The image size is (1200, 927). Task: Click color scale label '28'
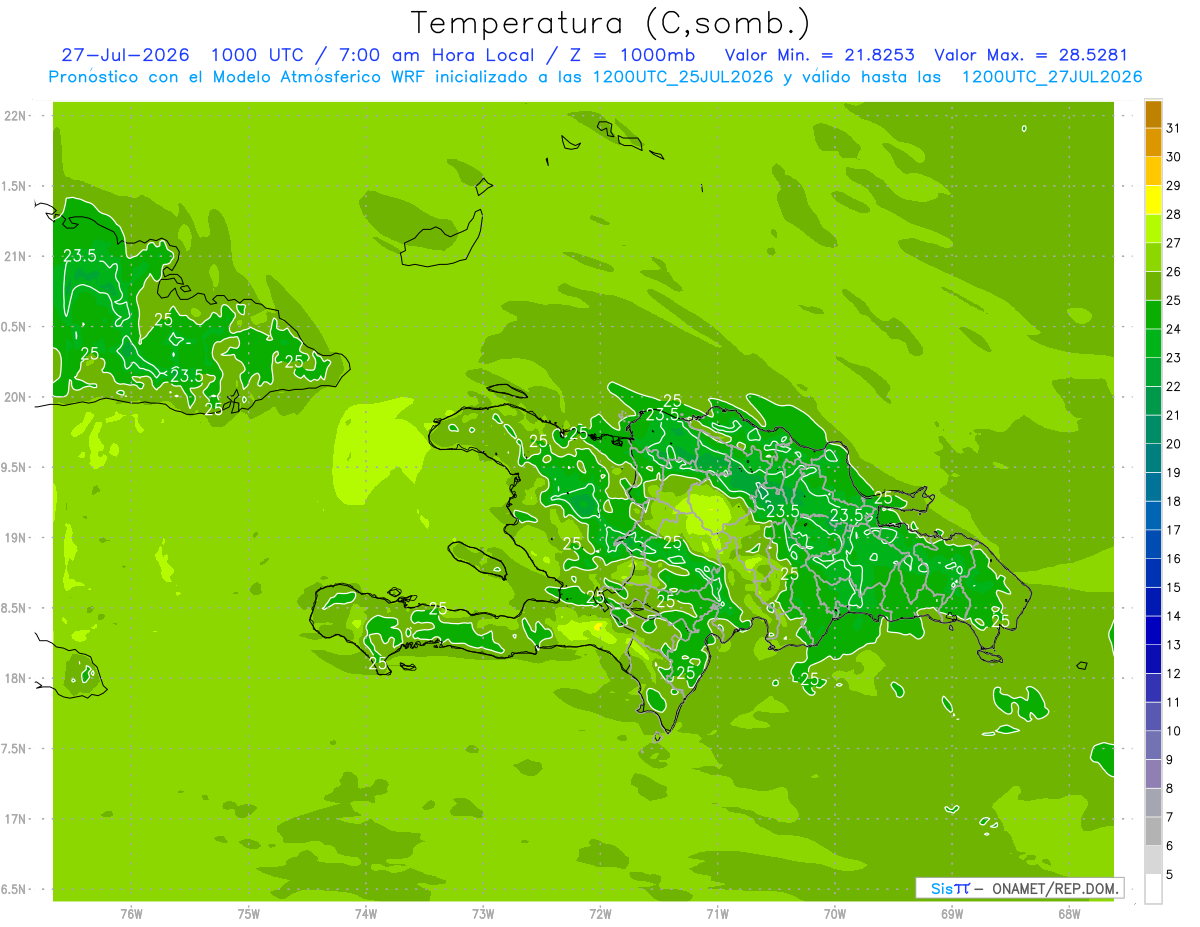(x=1174, y=214)
